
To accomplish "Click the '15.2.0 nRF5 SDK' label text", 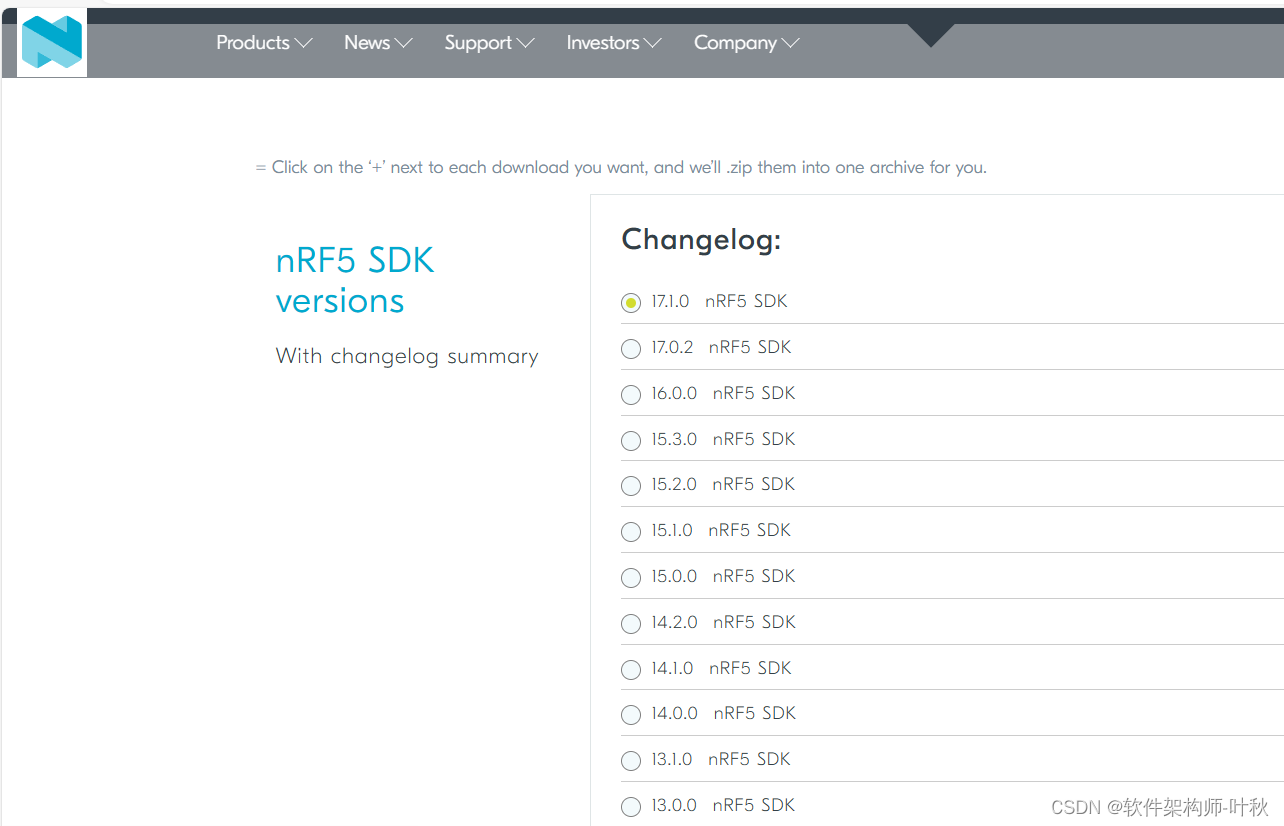I will (x=724, y=484).
